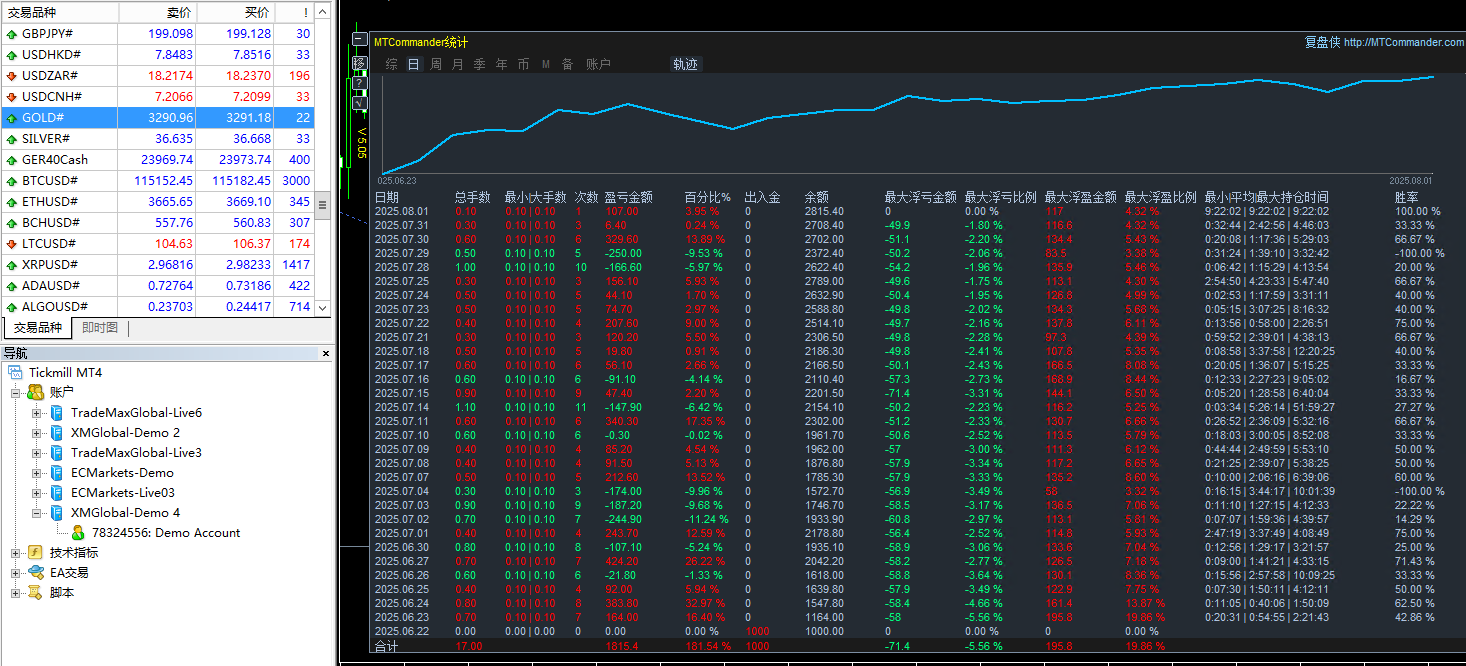Viewport: 1466px width, 666px height.
Task: Click the √ checkmark button on panel
Action: 360,102
